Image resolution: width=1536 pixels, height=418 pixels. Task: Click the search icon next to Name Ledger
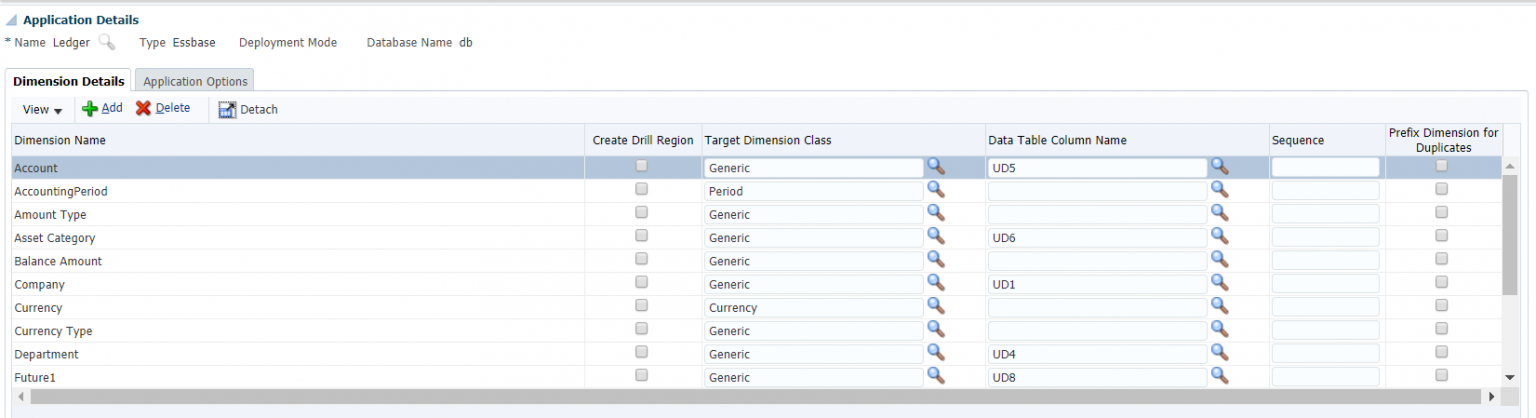point(106,42)
